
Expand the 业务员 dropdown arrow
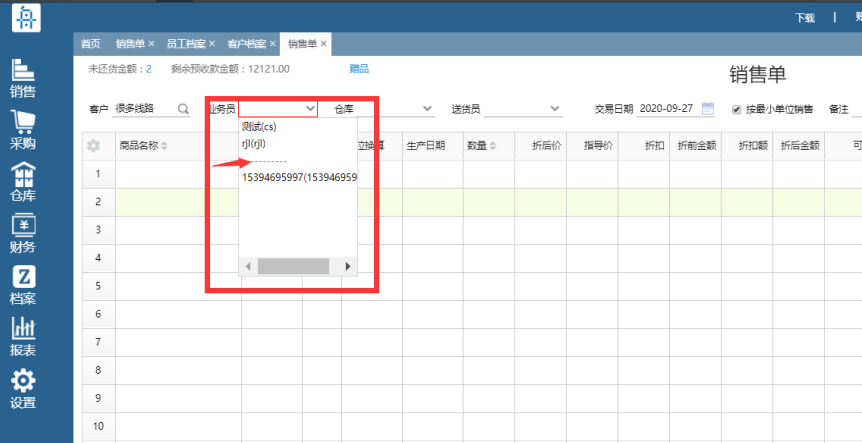tap(310, 109)
